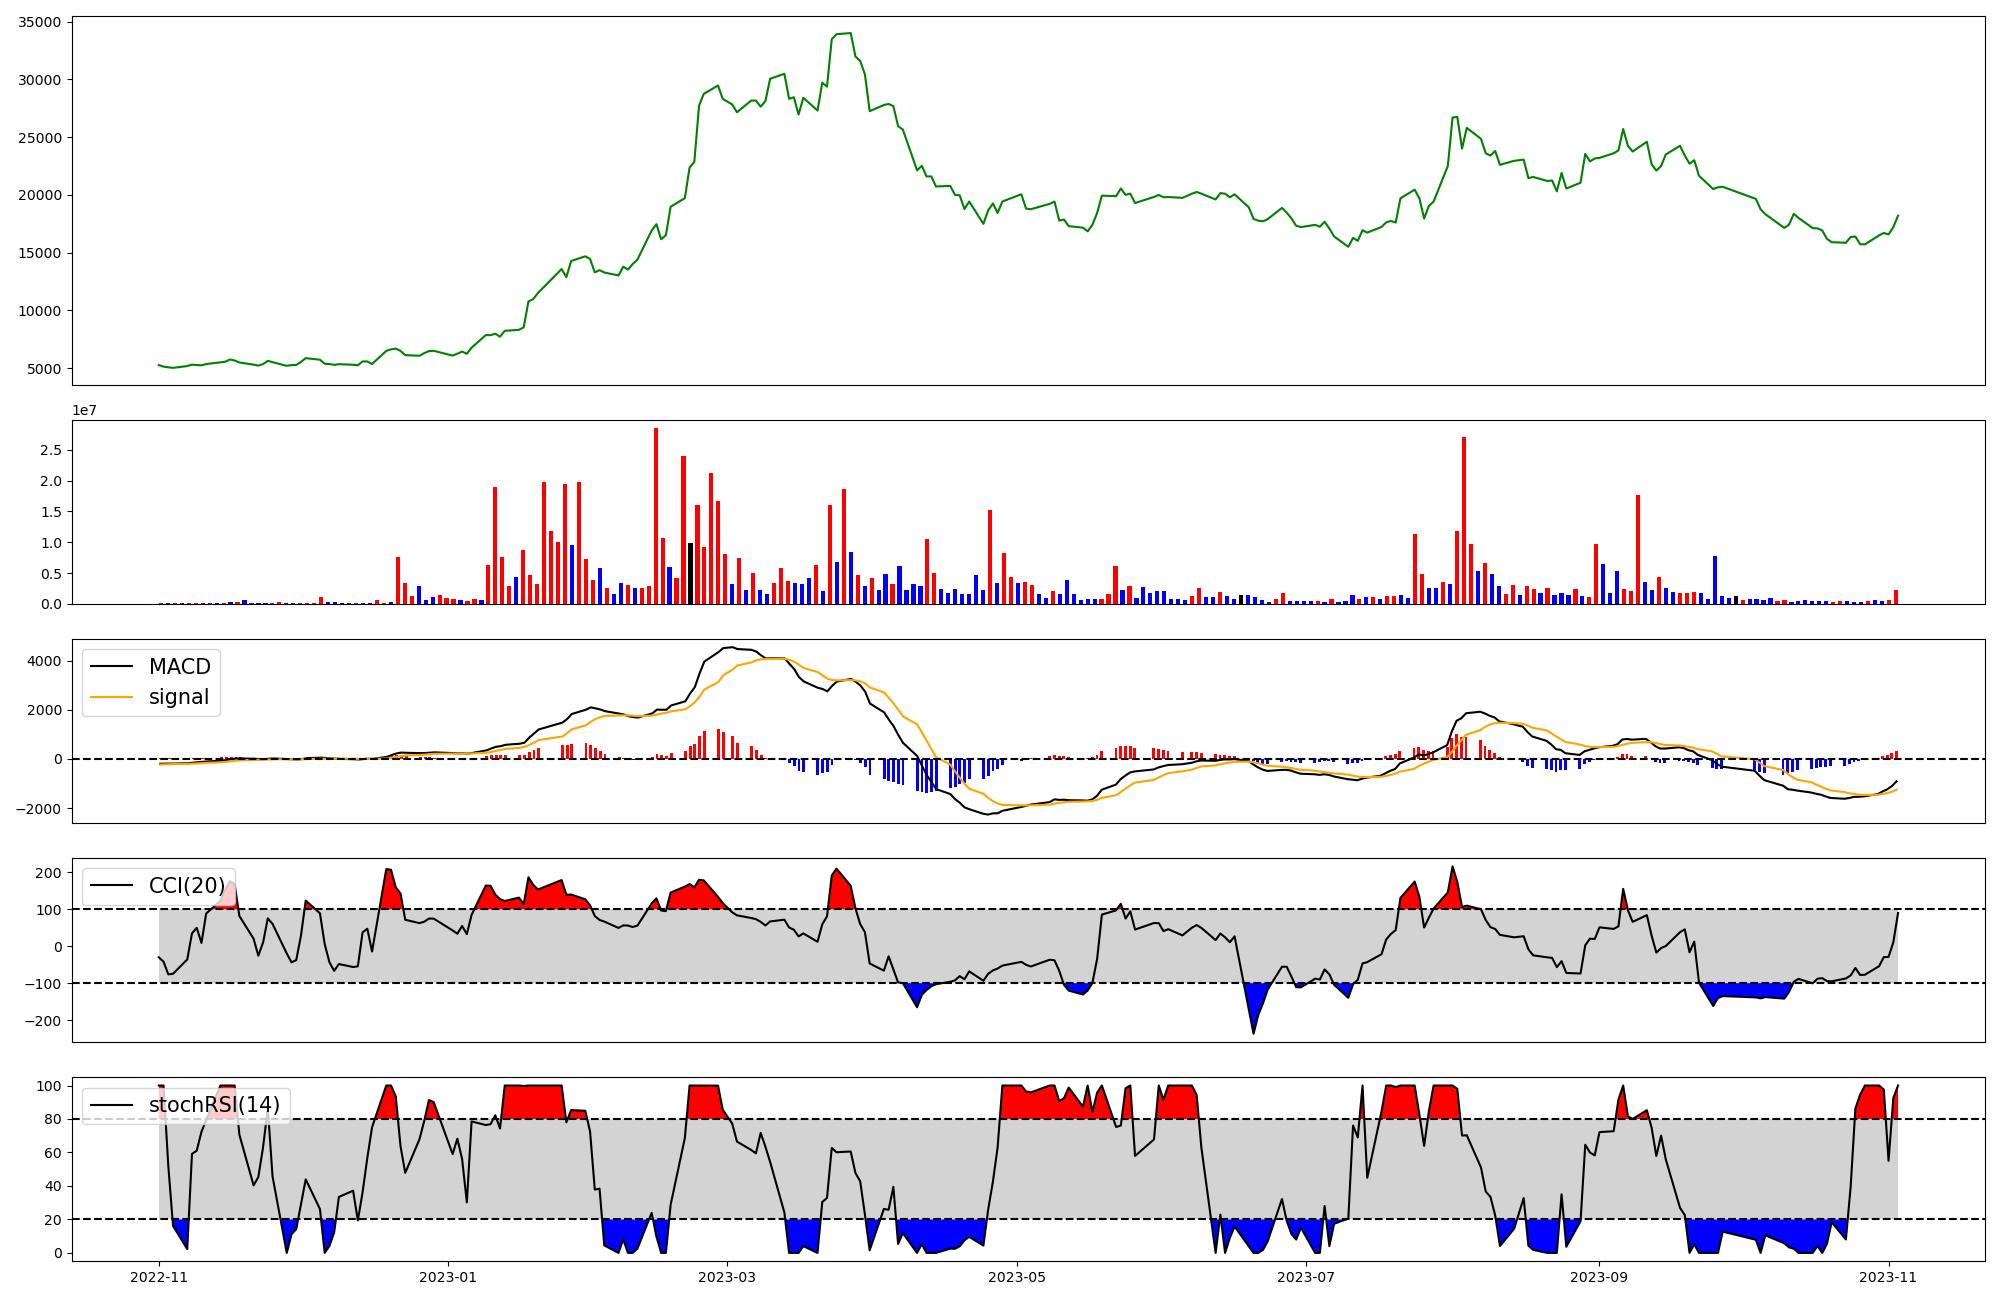Click the 4000 tick on MACD axis
This screenshot has width=2000, height=1300.
(x=44, y=661)
